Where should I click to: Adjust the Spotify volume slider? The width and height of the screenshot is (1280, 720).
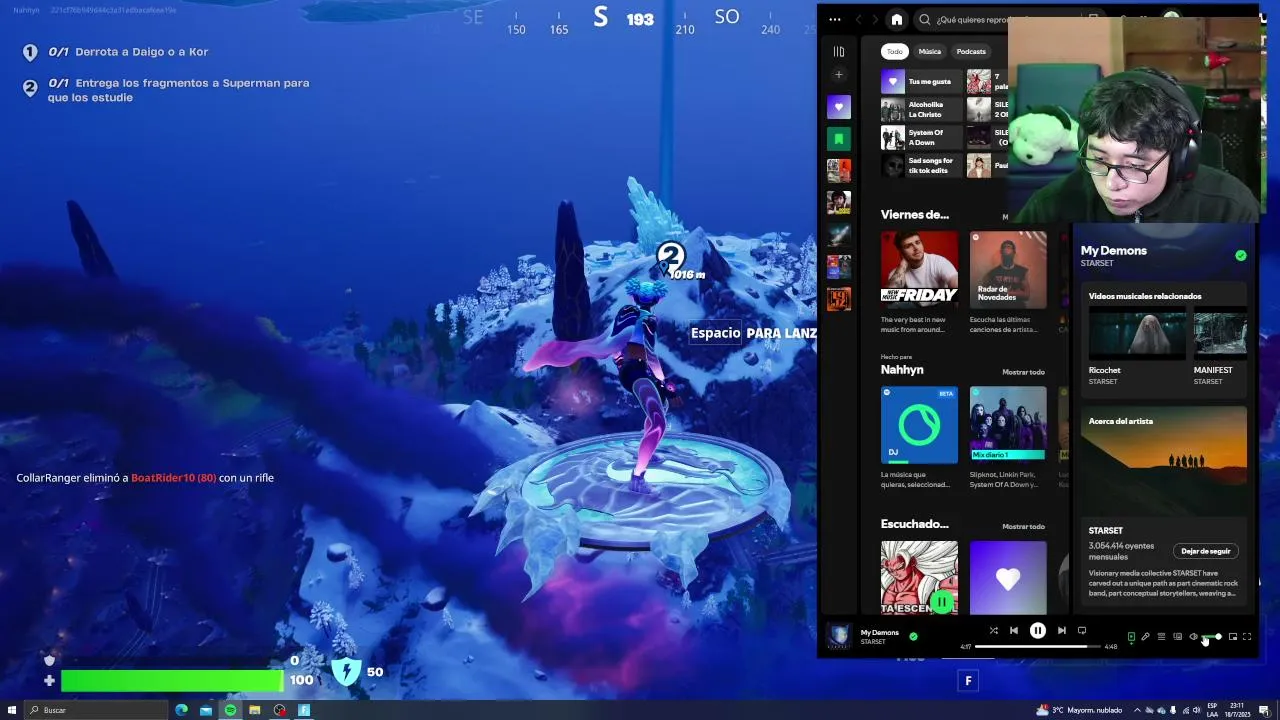click(x=1212, y=637)
